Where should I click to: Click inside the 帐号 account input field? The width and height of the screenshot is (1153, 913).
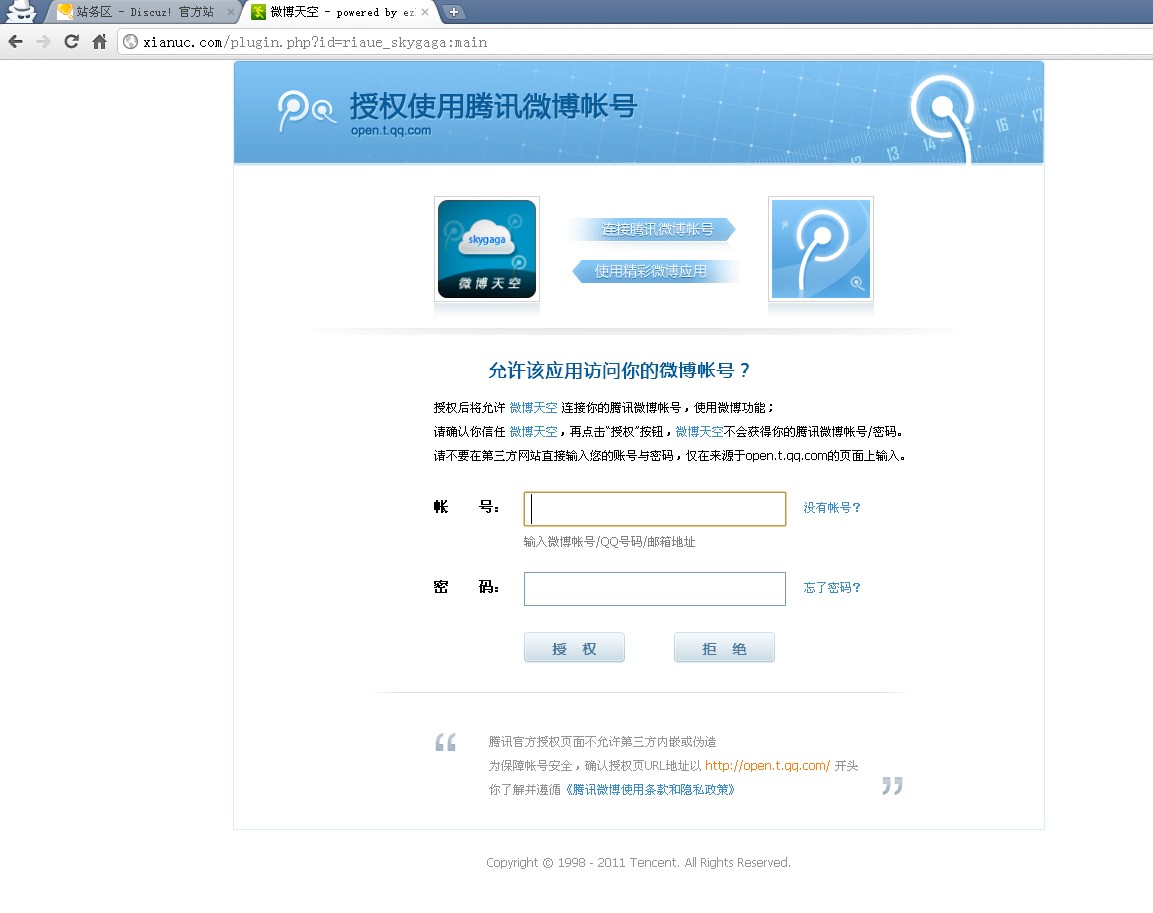coord(654,509)
